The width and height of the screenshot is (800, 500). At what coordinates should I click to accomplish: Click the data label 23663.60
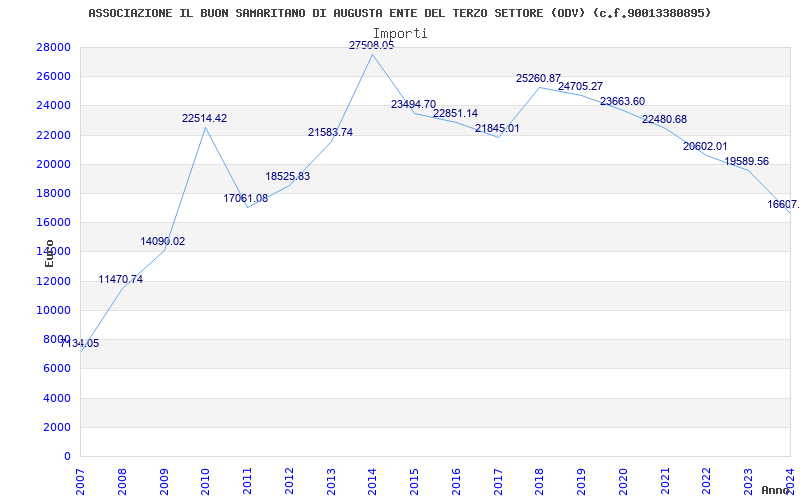pyautogui.click(x=622, y=102)
